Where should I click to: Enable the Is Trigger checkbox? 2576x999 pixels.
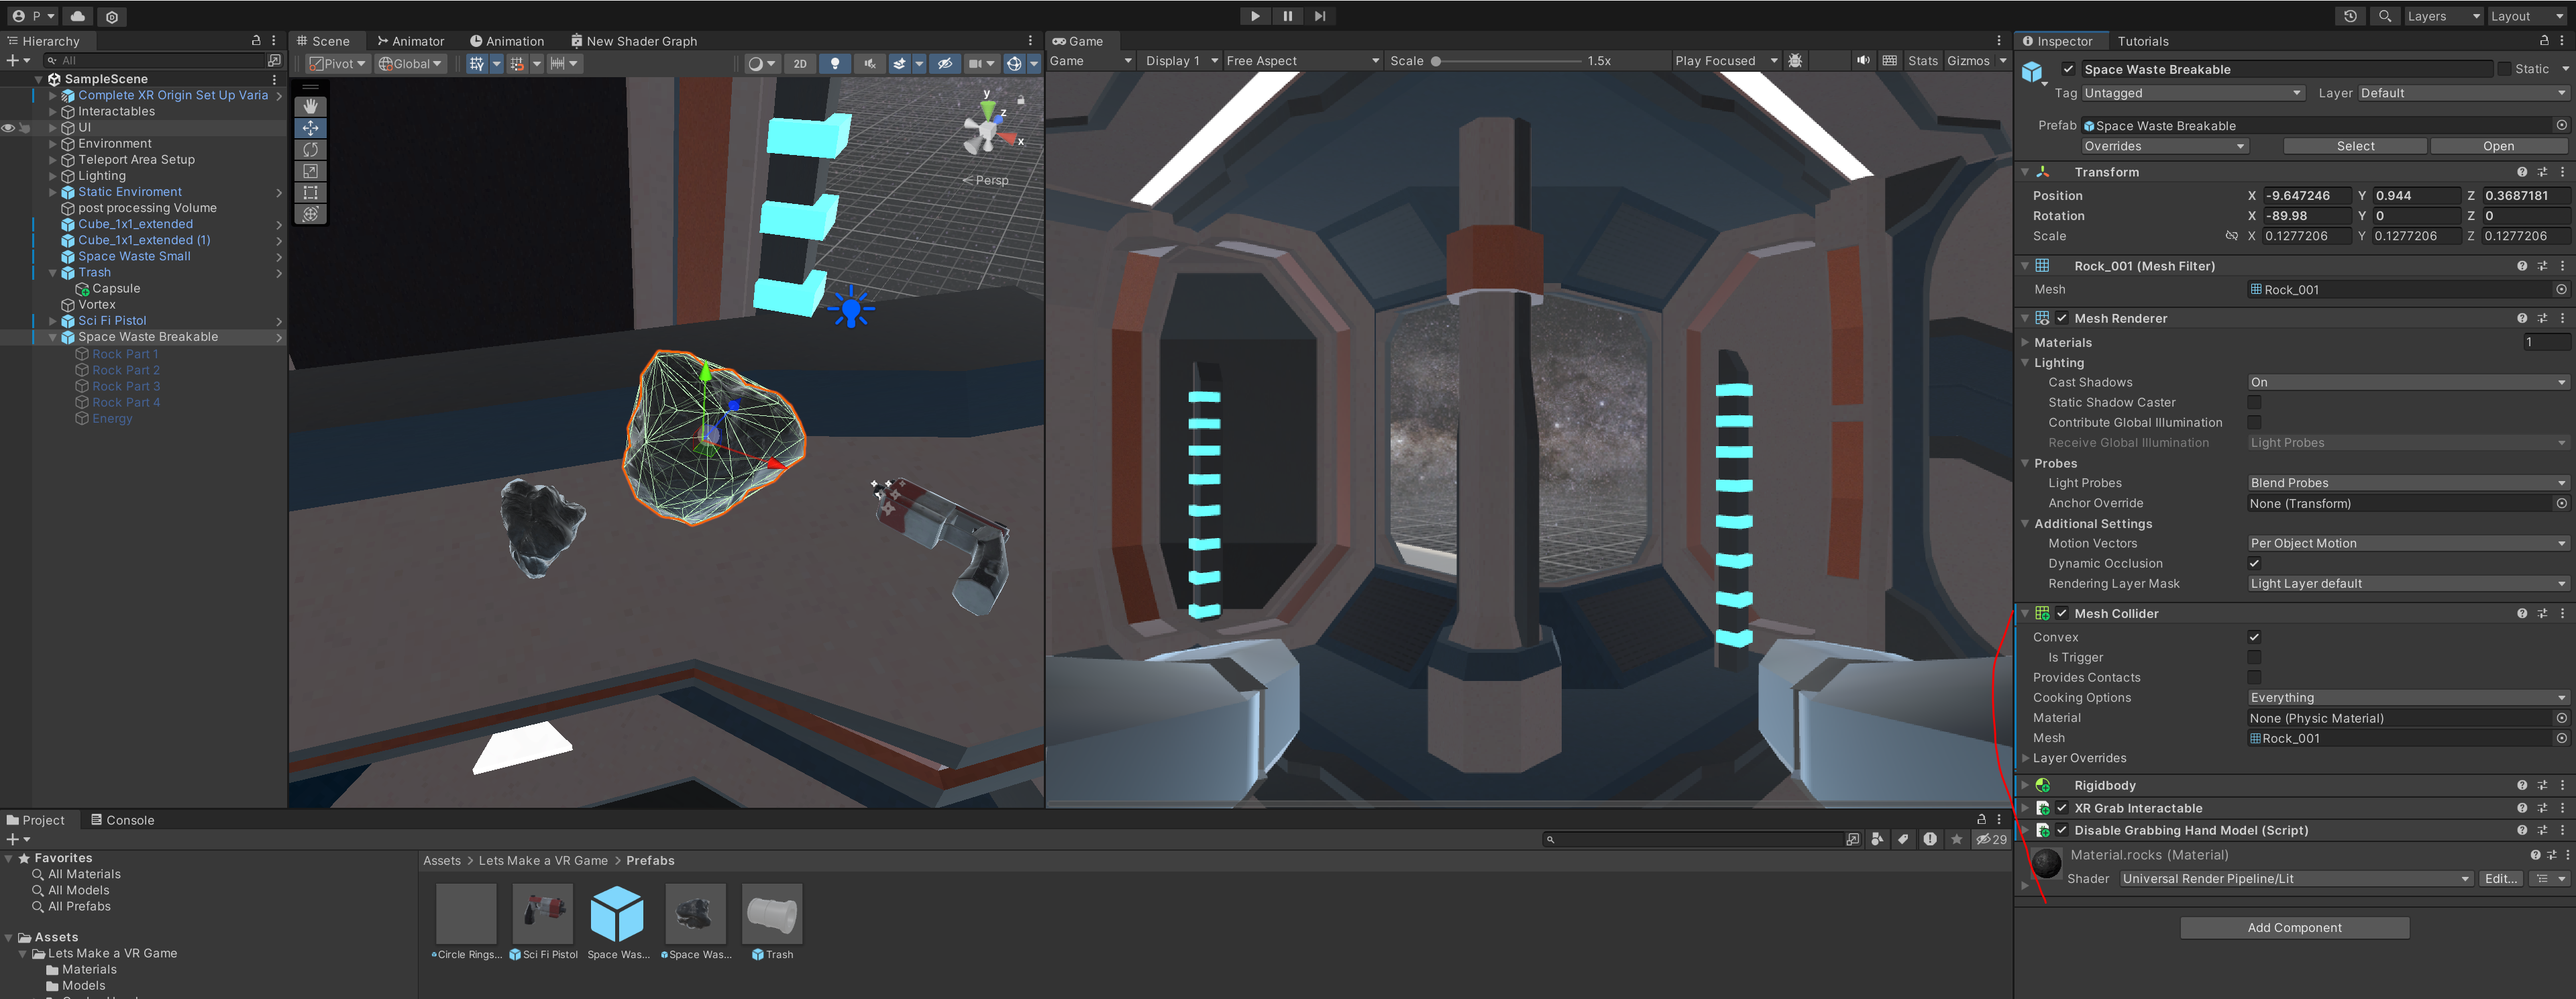(2253, 657)
